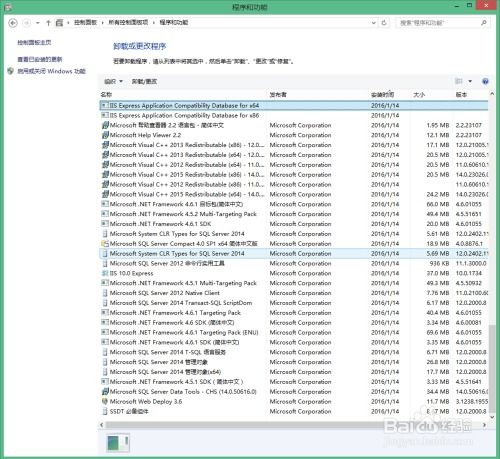The image size is (500, 459).
Task: Click icon of Visual C++ 2012 Redistributable (x64)
Action: click(105, 165)
